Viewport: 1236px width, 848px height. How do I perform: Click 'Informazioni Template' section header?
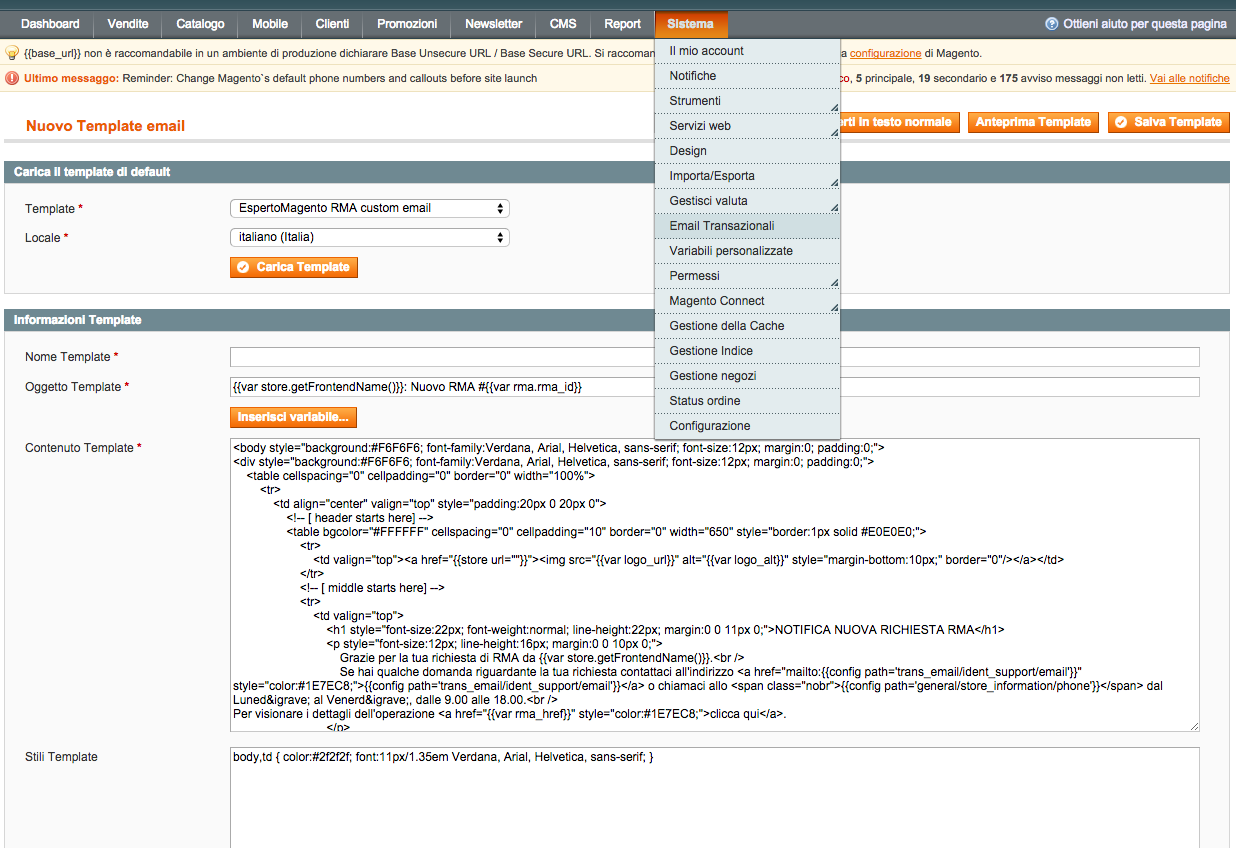(78, 320)
